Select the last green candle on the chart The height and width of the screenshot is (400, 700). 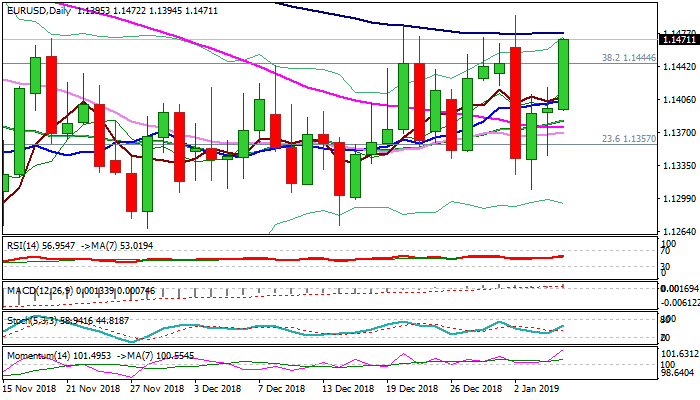563,75
